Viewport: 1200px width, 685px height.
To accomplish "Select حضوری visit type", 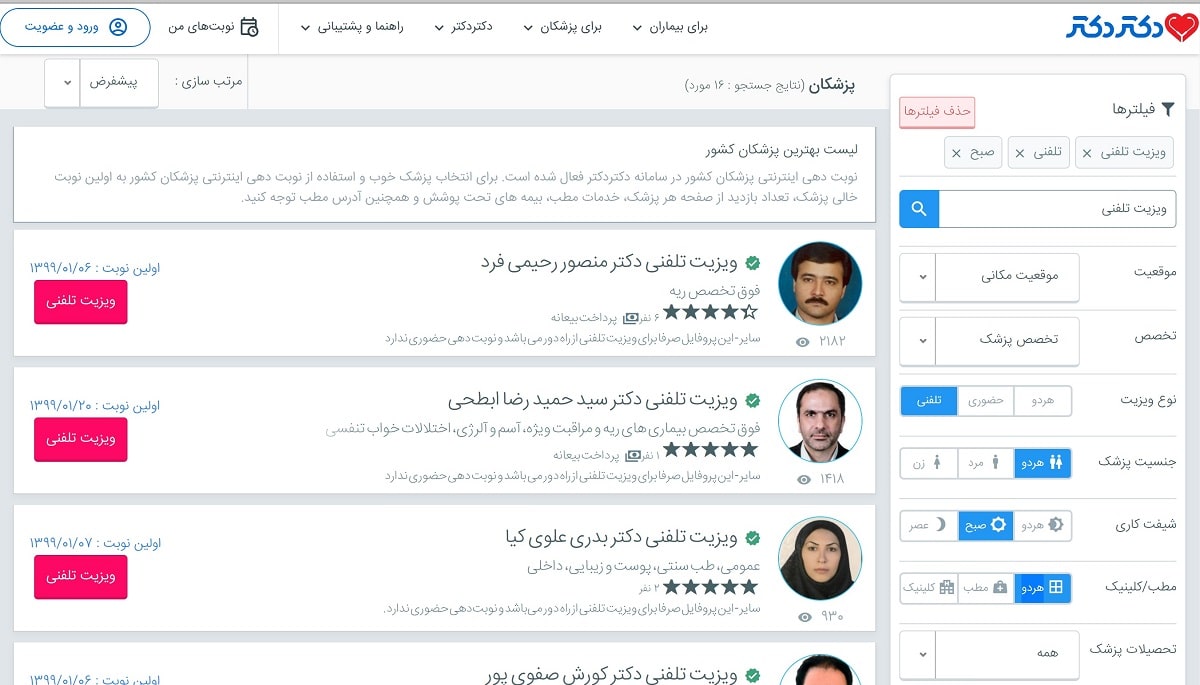I will [986, 401].
